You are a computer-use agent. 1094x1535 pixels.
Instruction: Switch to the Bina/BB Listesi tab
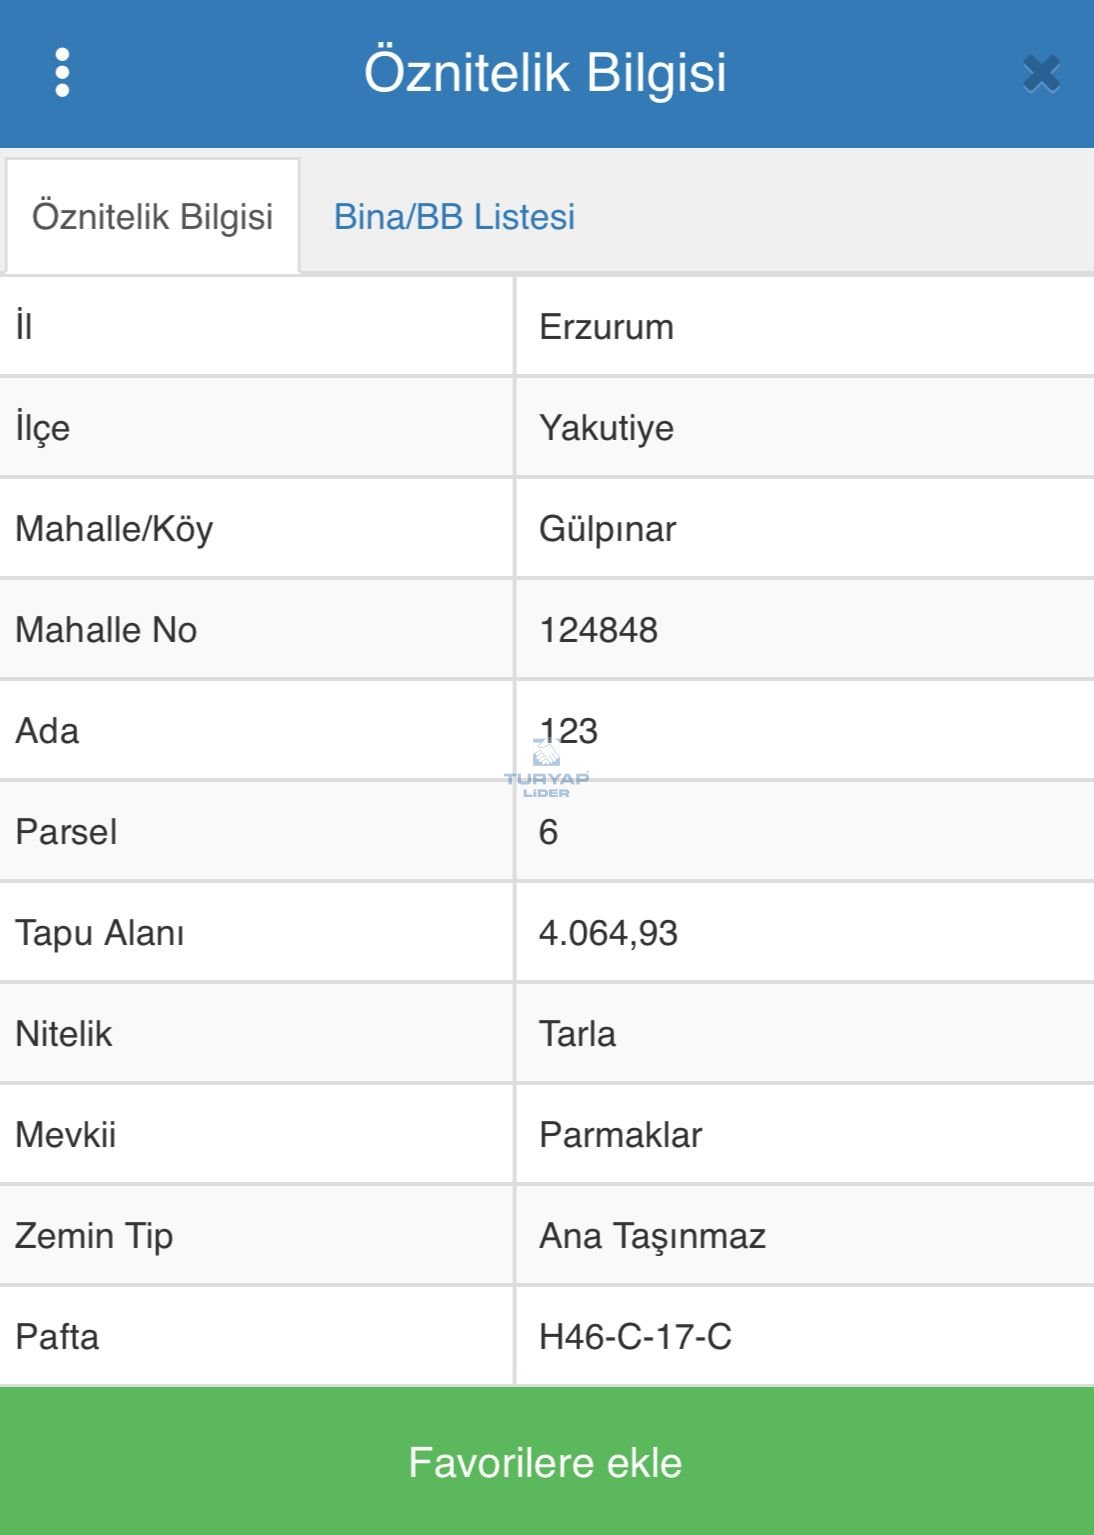454,217
